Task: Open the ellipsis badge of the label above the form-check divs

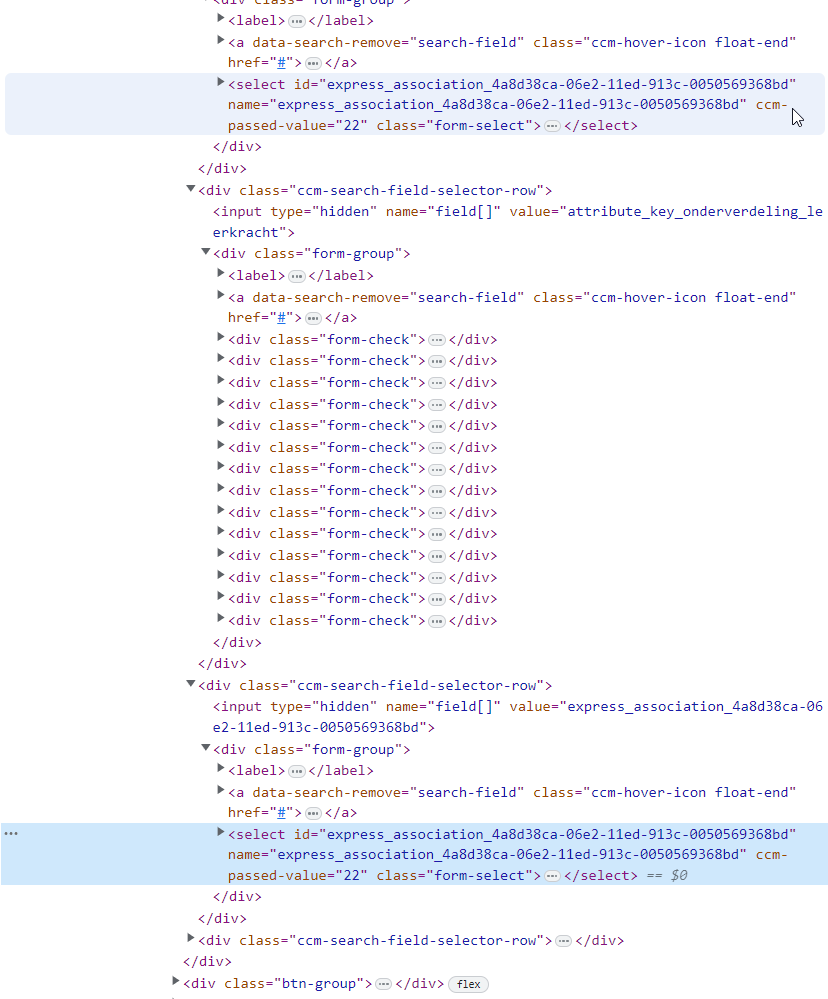Action: pyautogui.click(x=297, y=277)
